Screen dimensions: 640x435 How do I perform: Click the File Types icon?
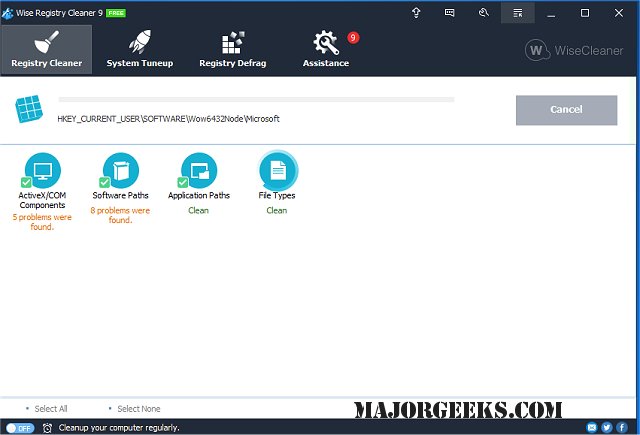point(277,170)
